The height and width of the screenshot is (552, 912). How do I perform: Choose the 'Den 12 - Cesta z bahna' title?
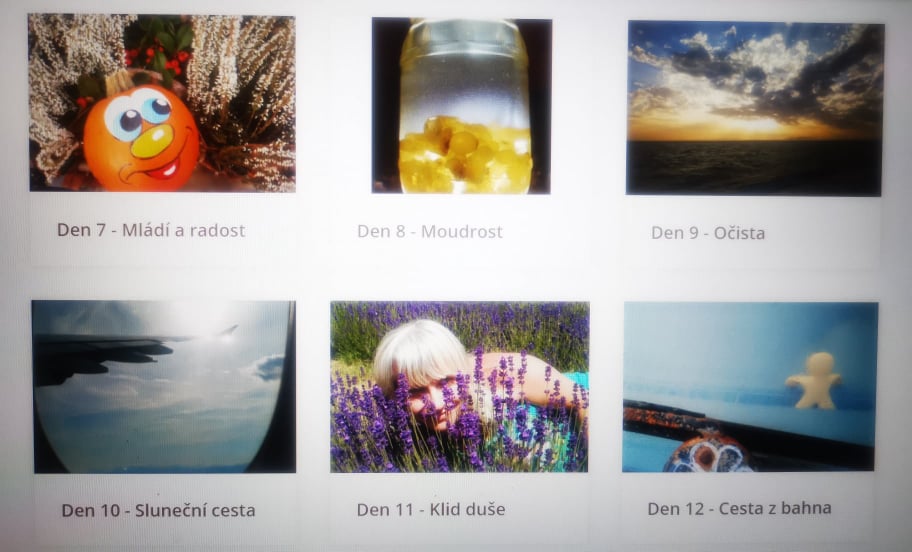click(739, 508)
